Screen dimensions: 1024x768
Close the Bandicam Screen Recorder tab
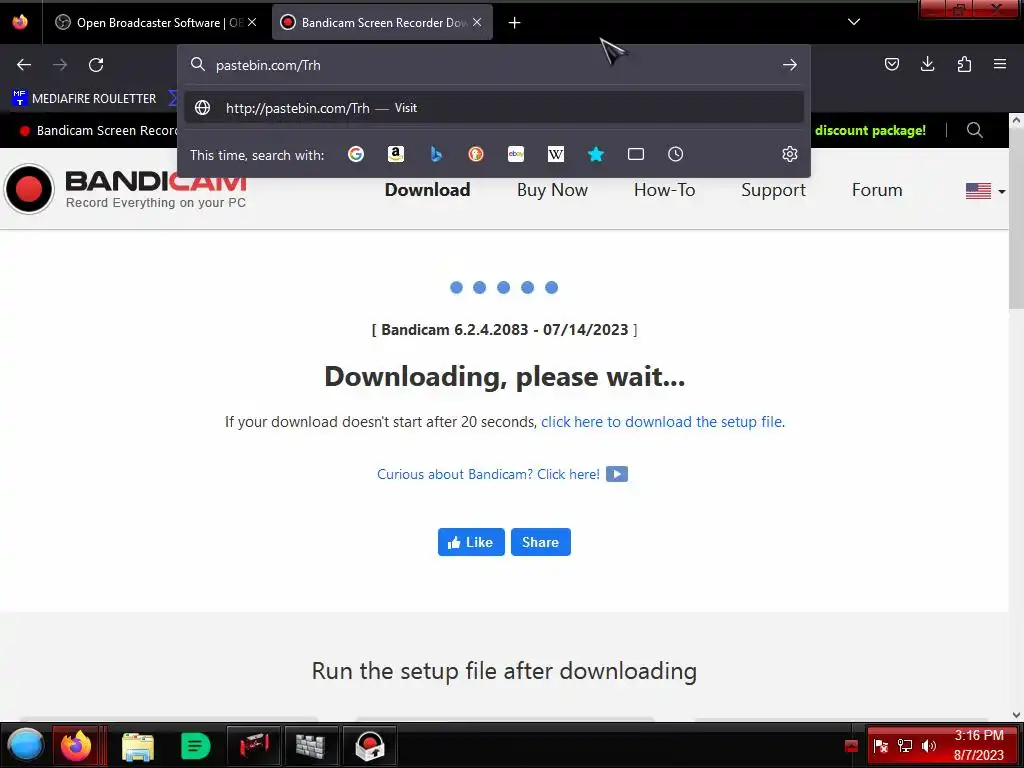pos(477,22)
